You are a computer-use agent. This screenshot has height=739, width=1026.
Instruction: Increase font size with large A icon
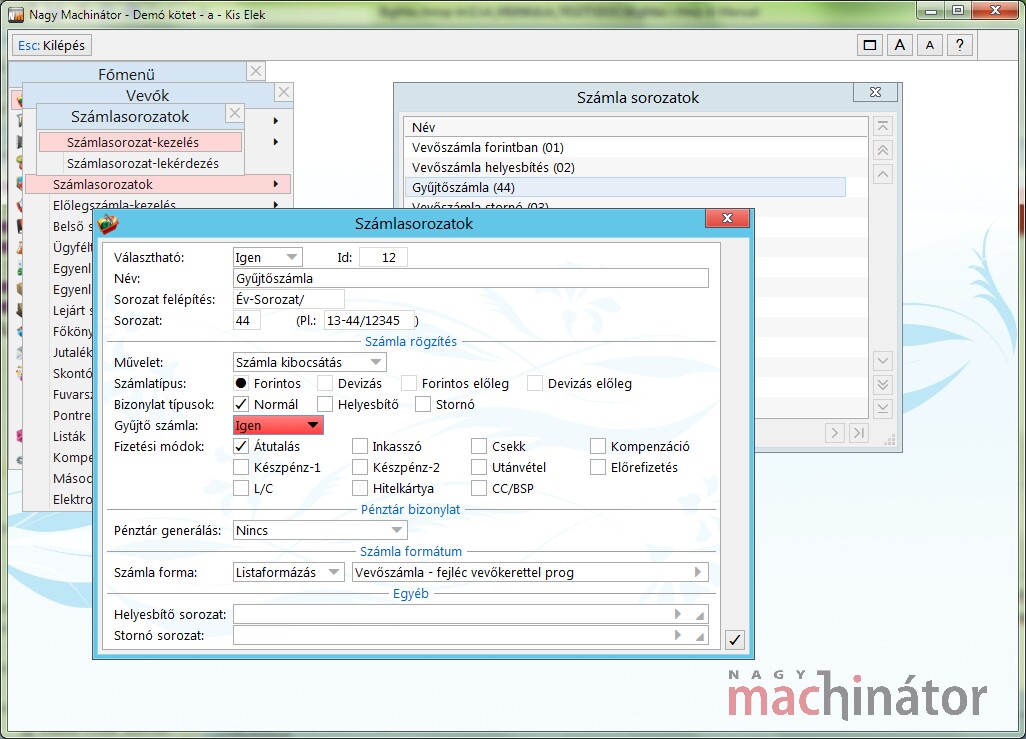900,45
